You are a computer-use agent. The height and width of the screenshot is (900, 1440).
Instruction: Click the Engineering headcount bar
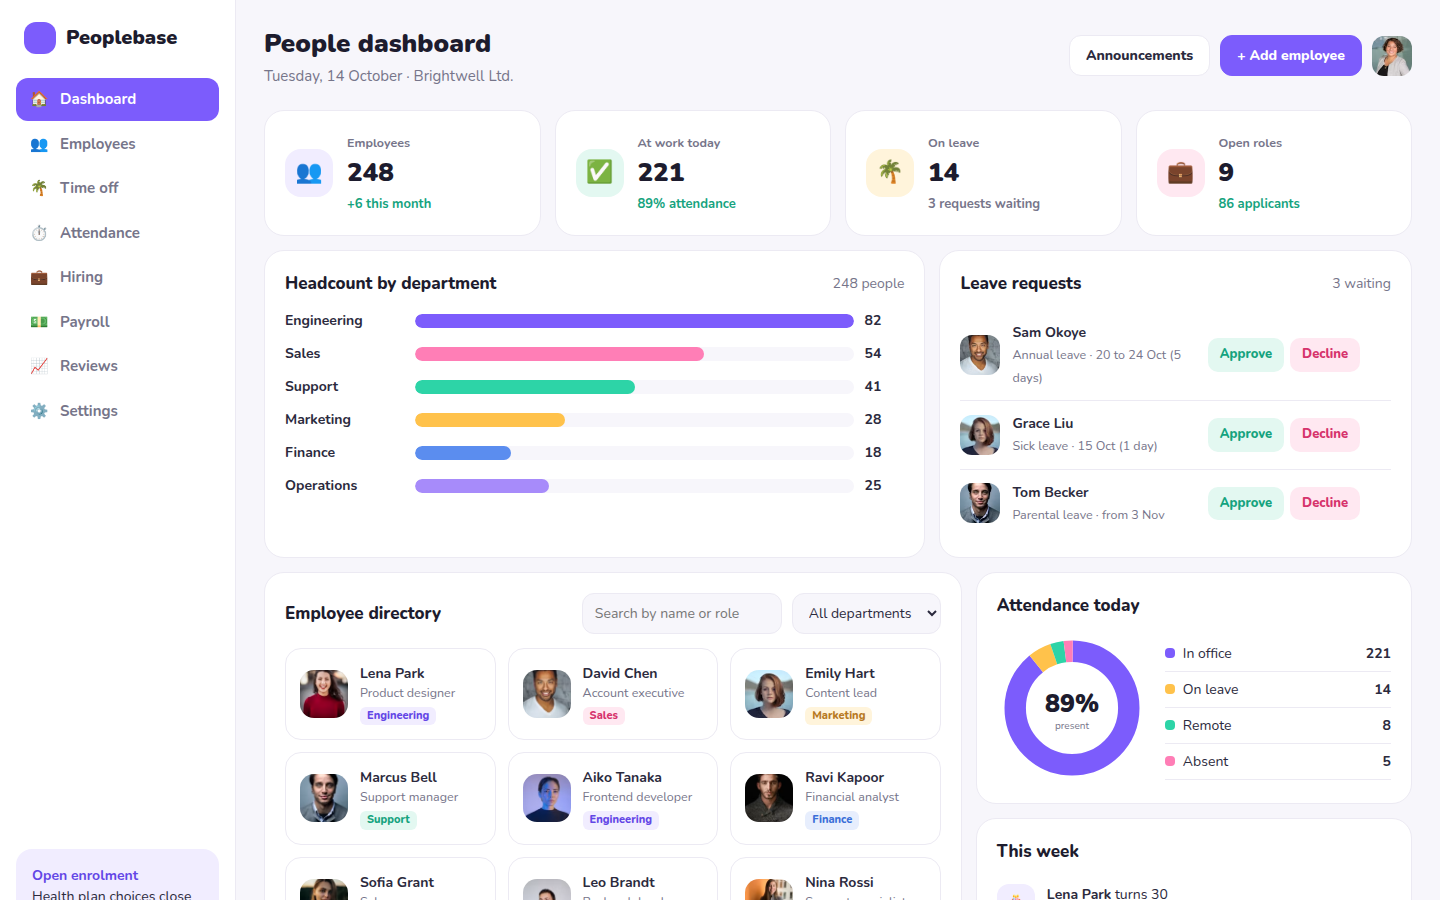634,321
